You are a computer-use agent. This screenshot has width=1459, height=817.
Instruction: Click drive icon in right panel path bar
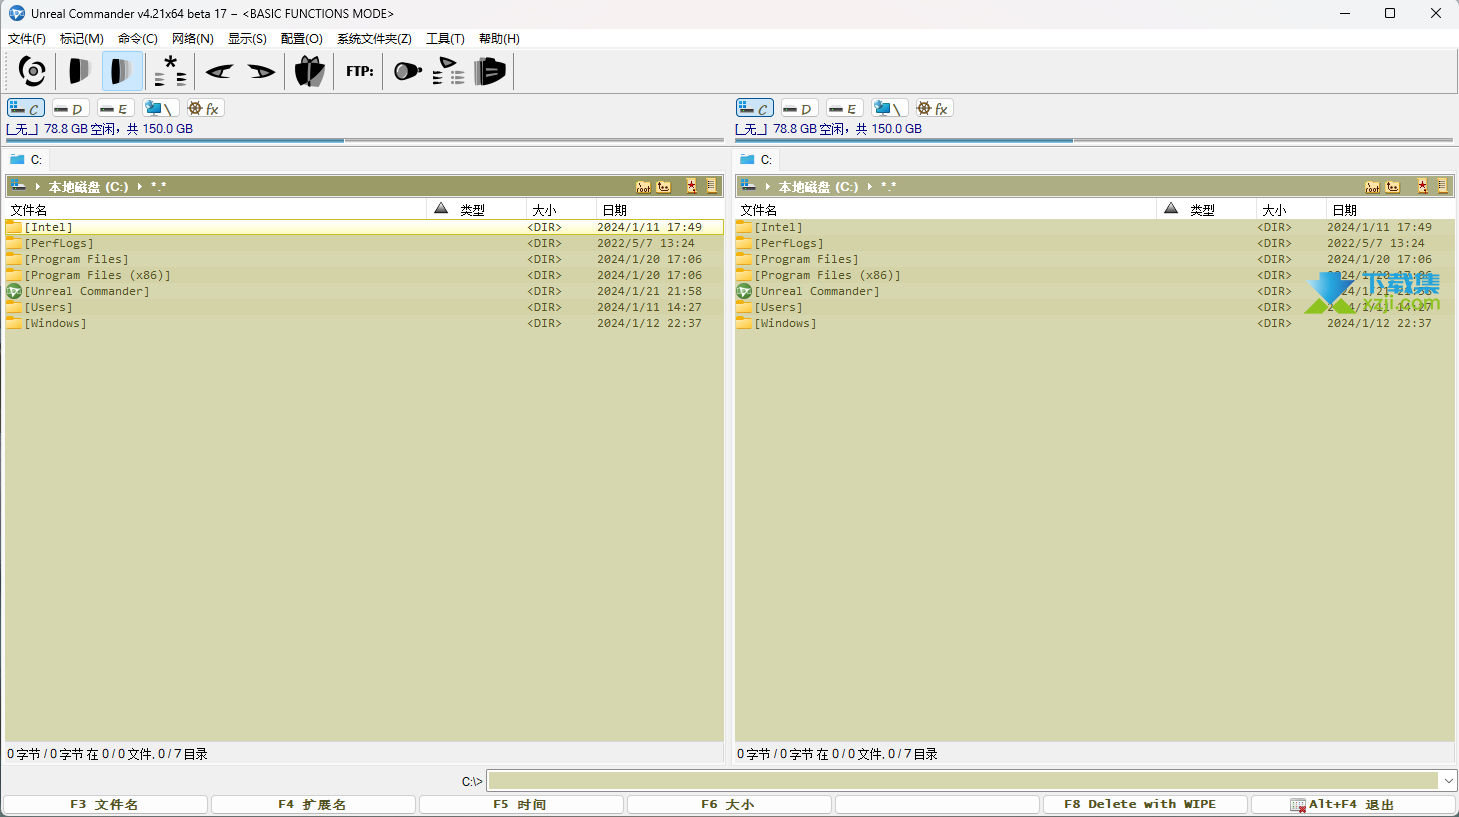(x=748, y=186)
